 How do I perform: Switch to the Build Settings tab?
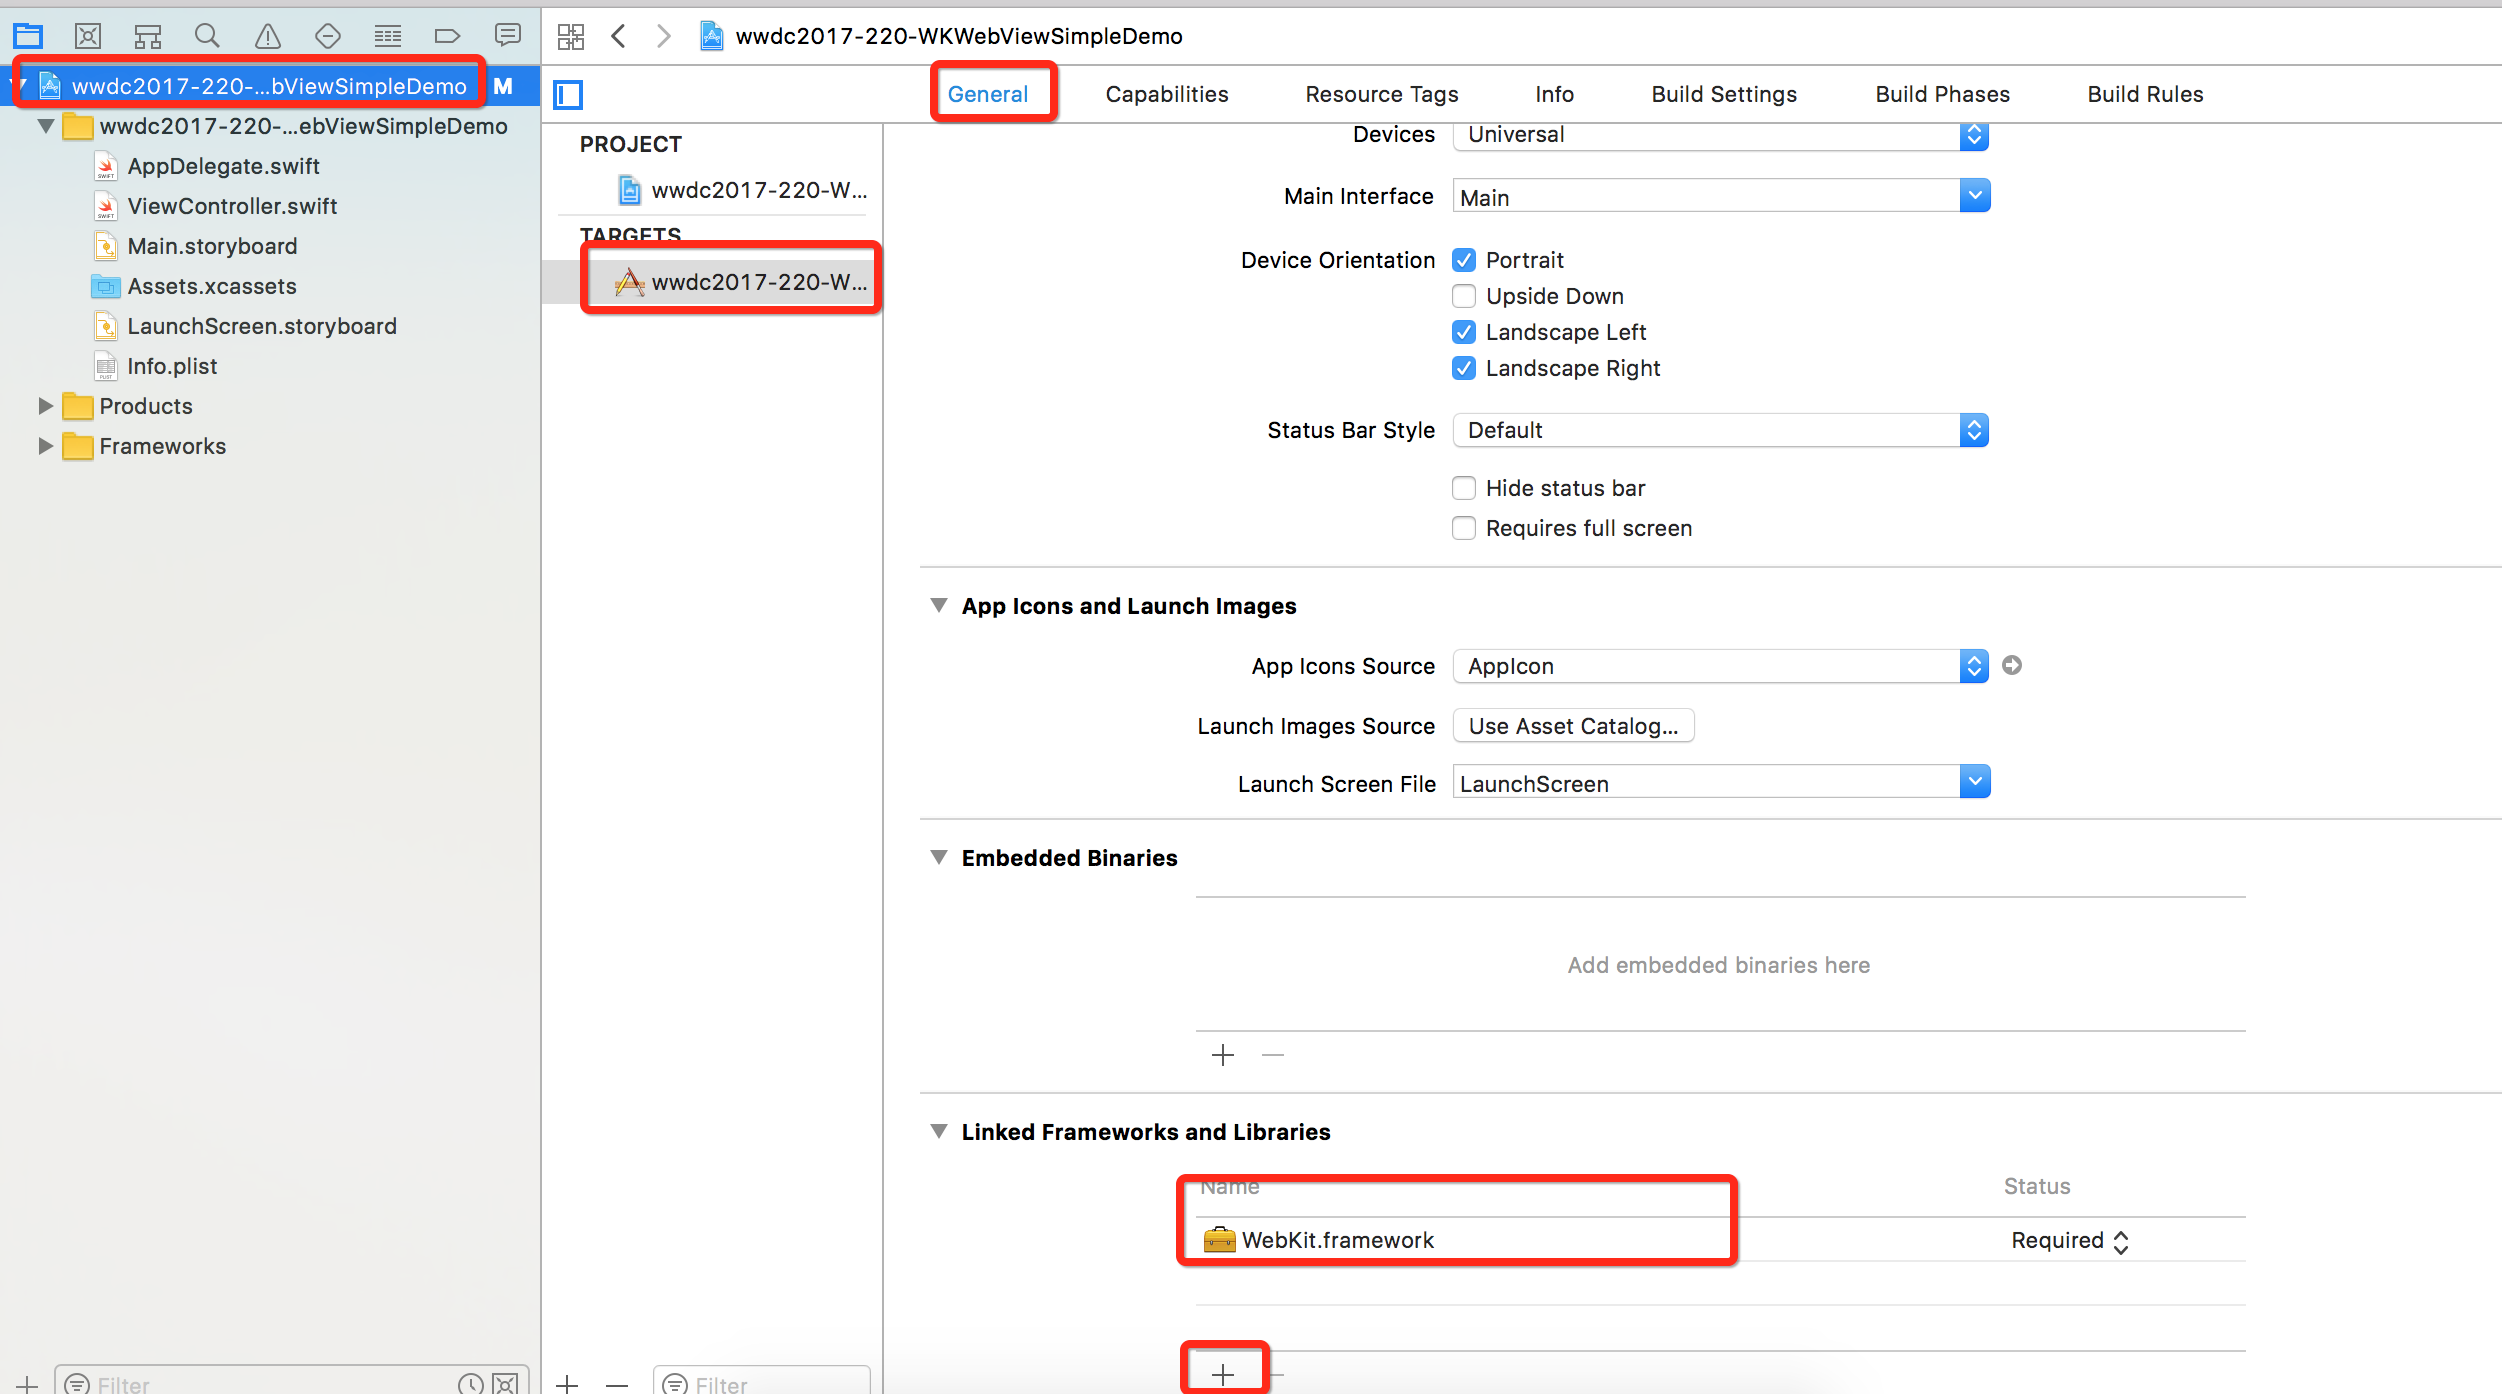1724,94
